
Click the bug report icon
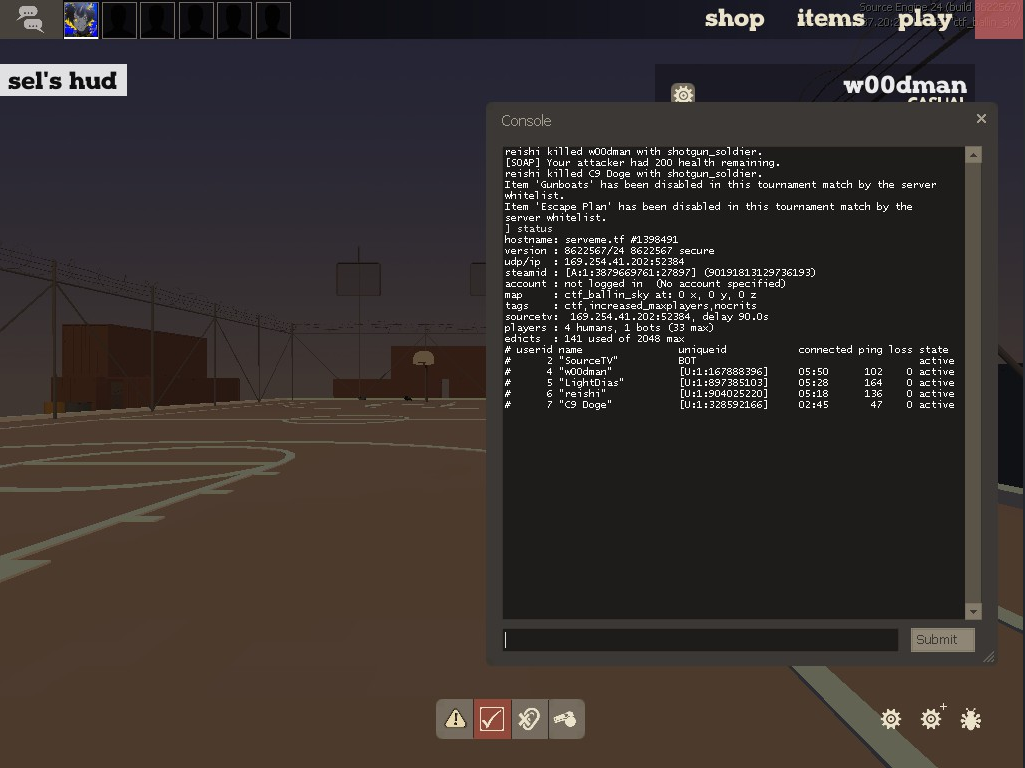[970, 719]
